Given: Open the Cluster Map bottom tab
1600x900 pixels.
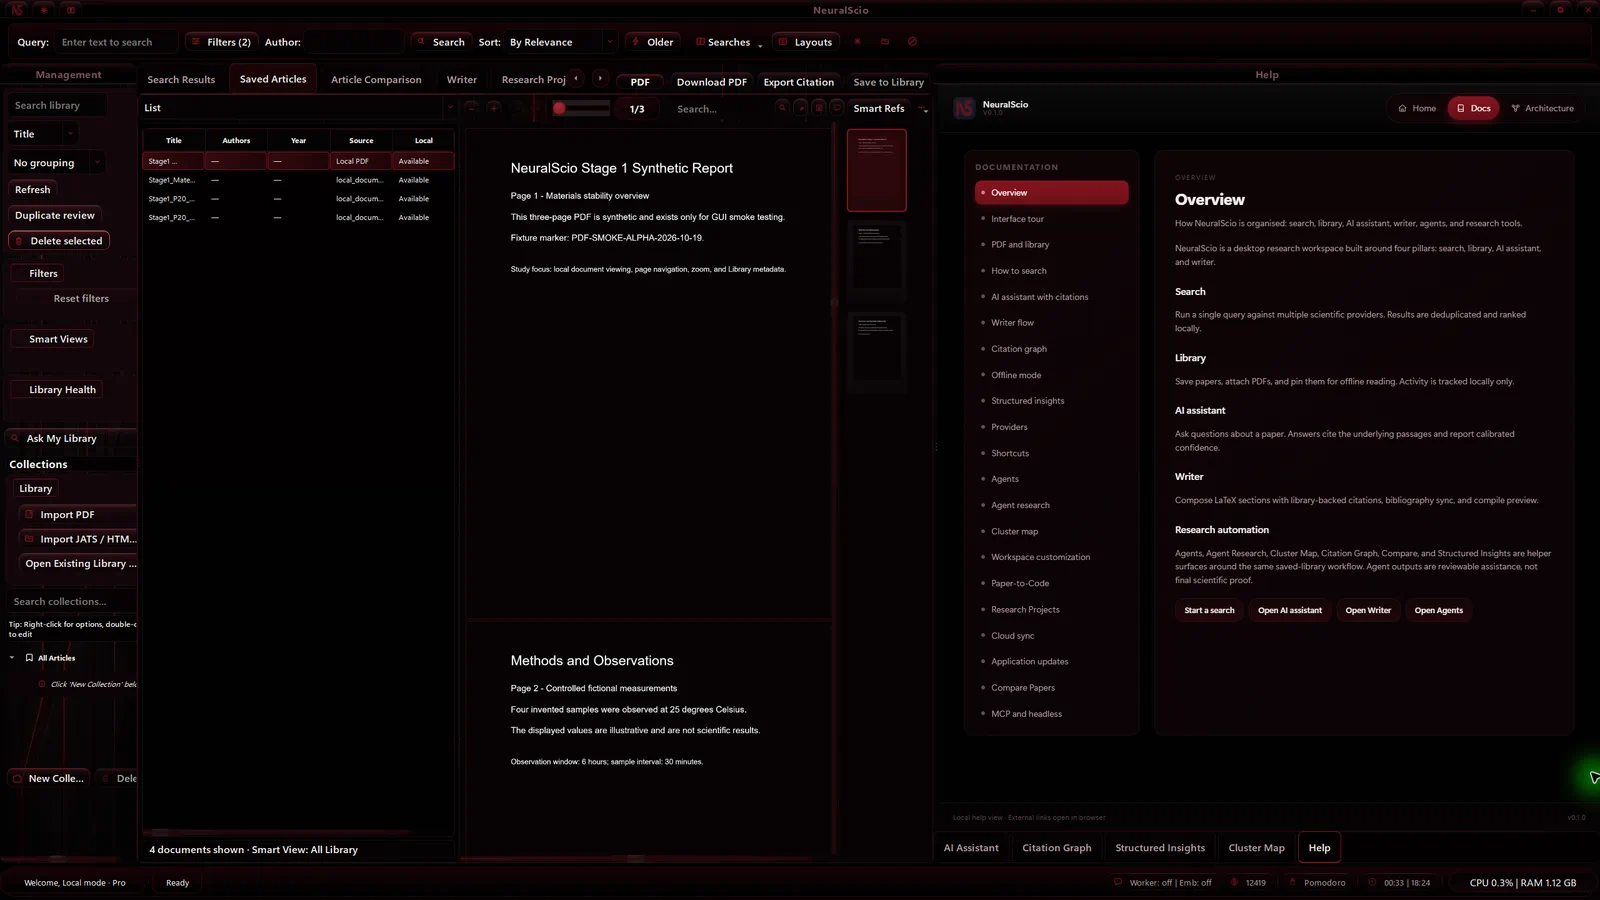Looking at the screenshot, I should (x=1256, y=848).
